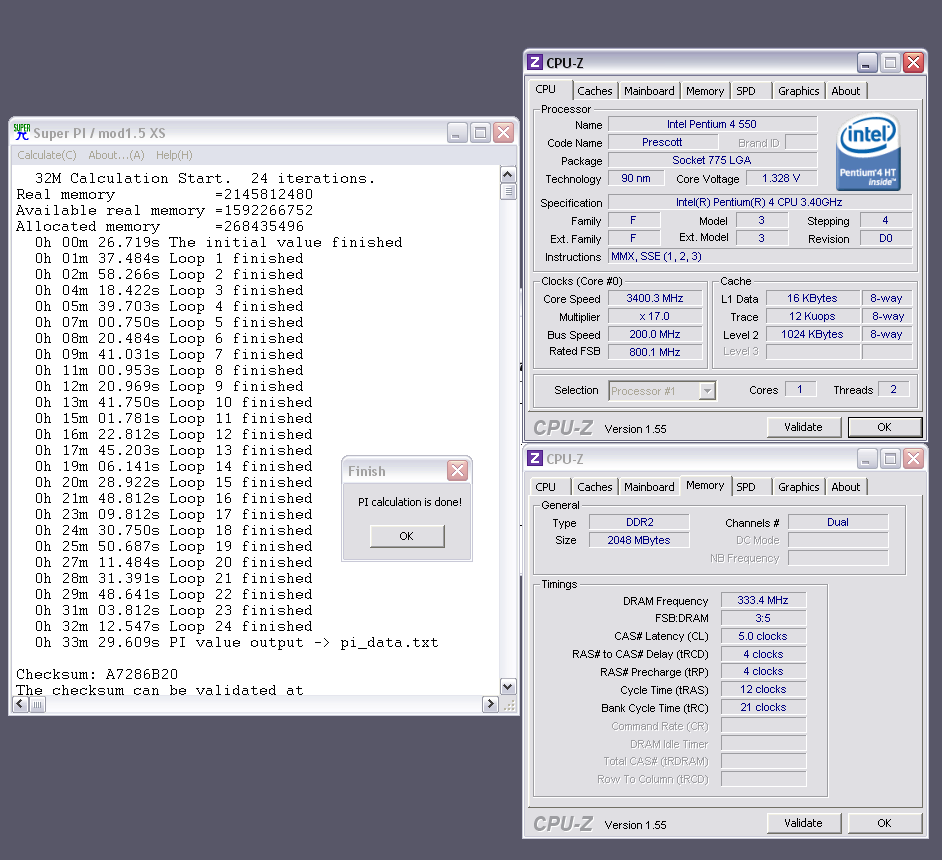The height and width of the screenshot is (860, 942).
Task: Minimize the lower CPU-Z window
Action: coord(866,459)
